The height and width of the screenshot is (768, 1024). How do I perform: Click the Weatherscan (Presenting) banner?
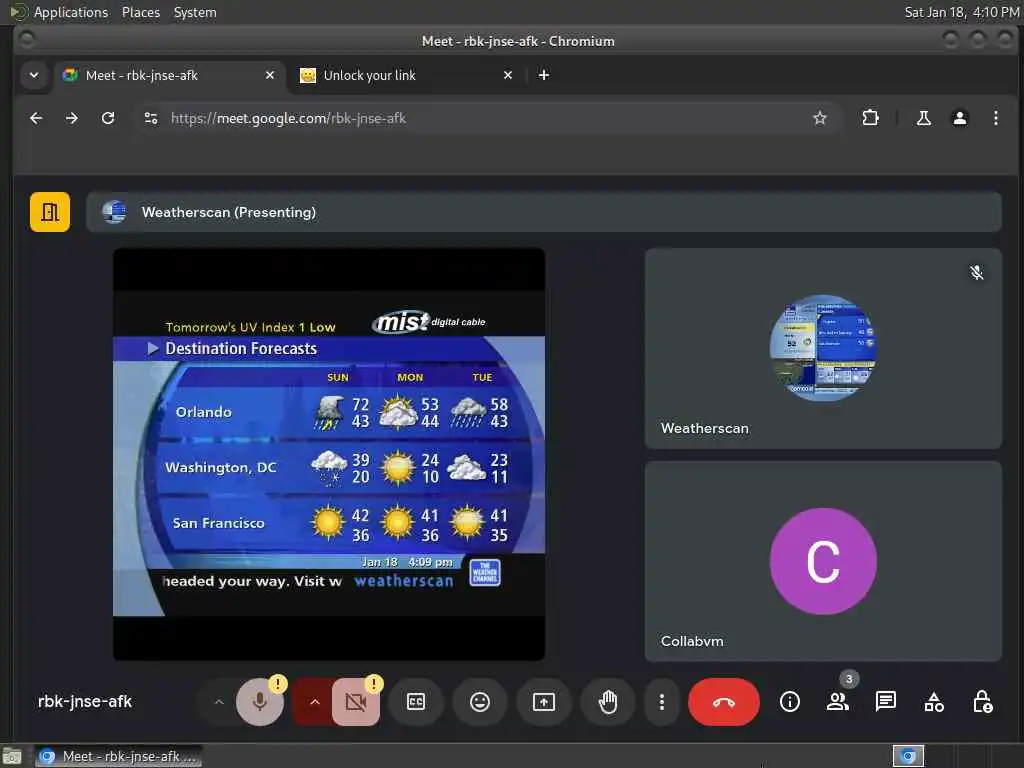(543, 212)
